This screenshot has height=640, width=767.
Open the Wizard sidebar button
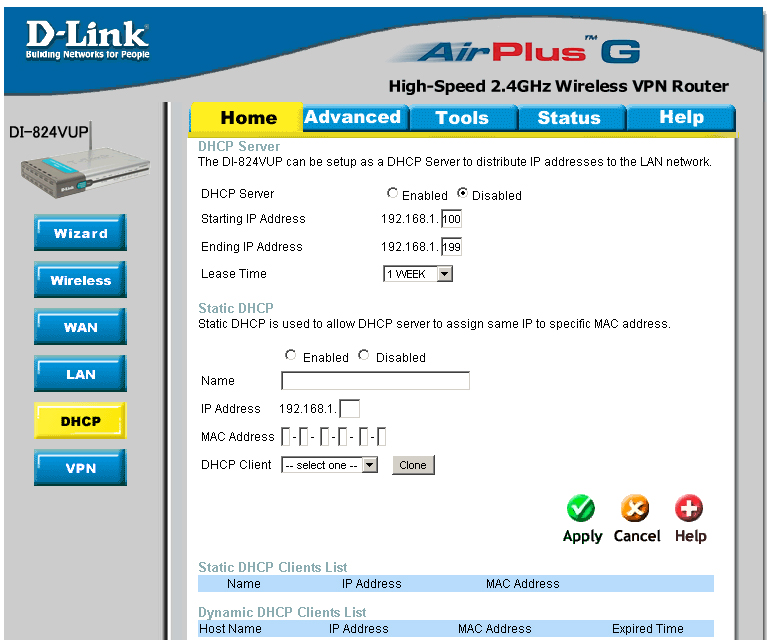pos(80,233)
